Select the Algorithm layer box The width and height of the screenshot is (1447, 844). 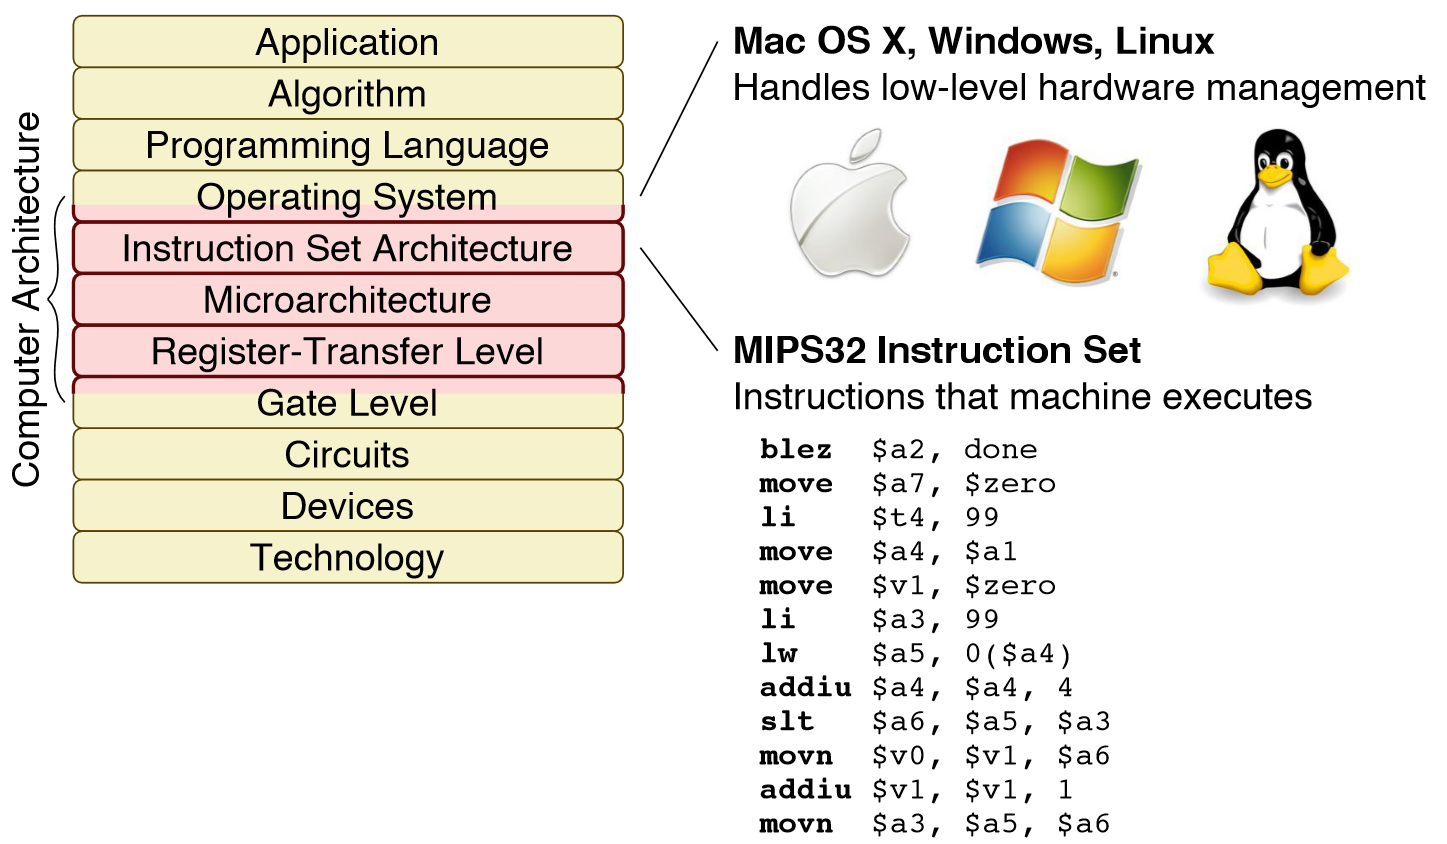pos(348,94)
